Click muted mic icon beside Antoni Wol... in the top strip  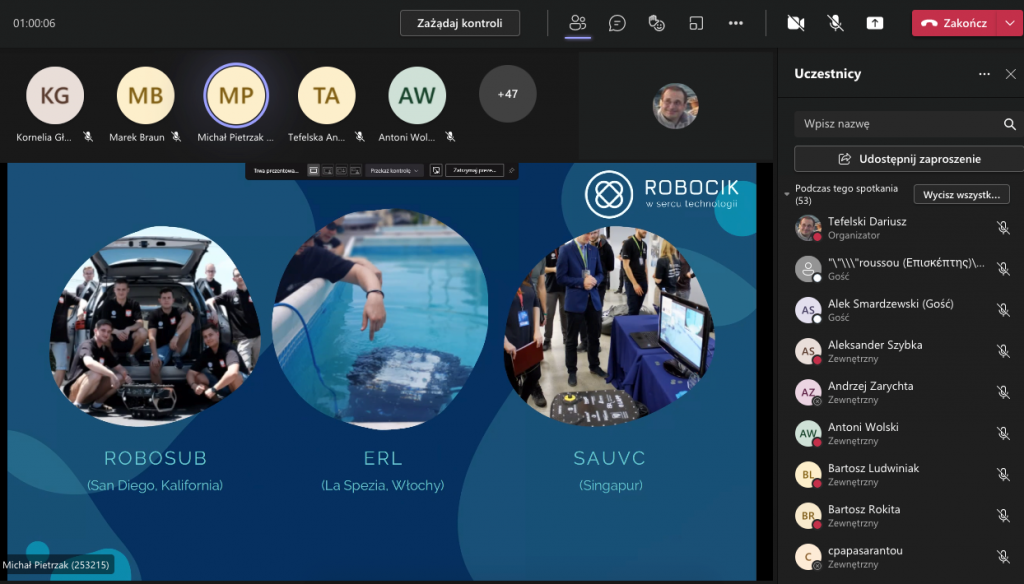click(x=450, y=137)
